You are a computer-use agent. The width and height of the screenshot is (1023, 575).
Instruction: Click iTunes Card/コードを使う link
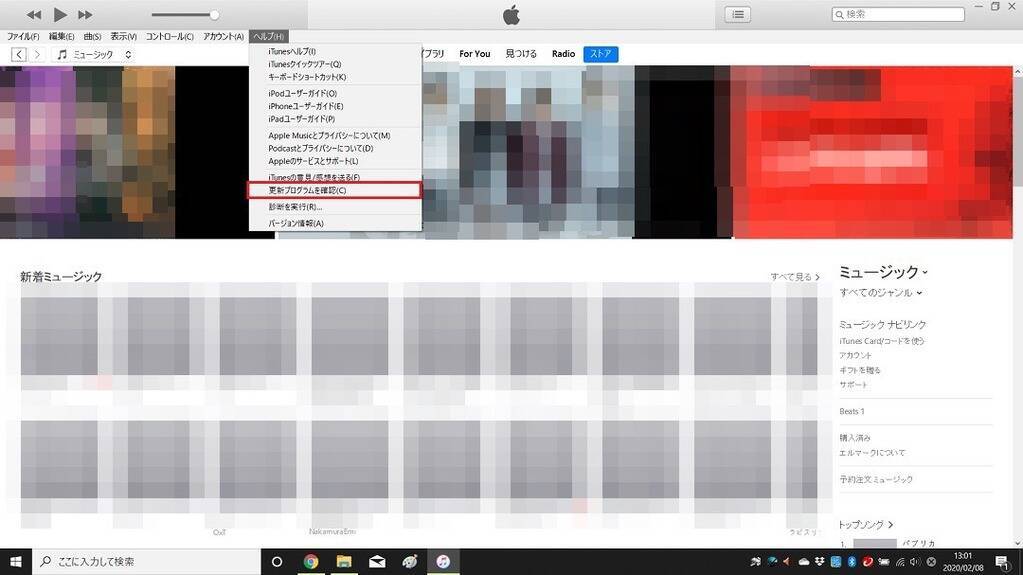click(x=881, y=341)
